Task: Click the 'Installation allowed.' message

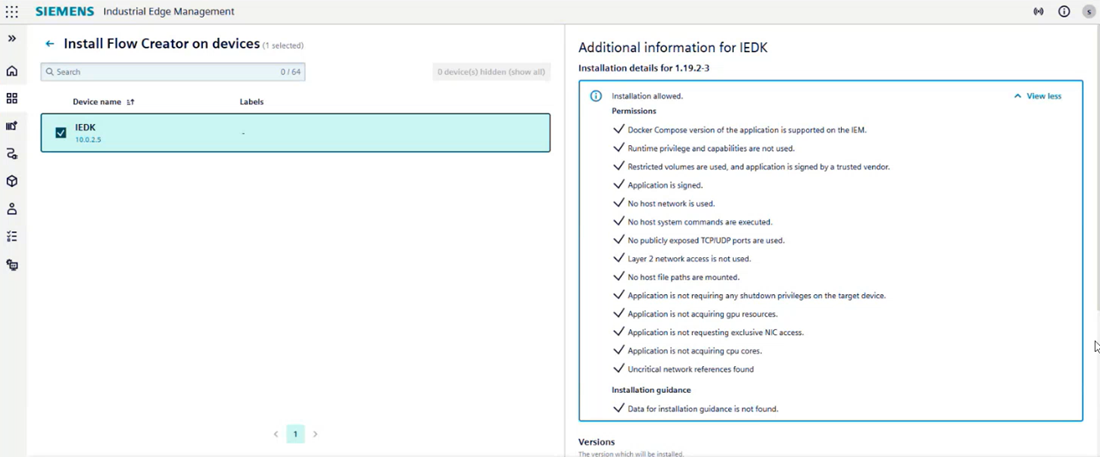Action: [x=647, y=96]
